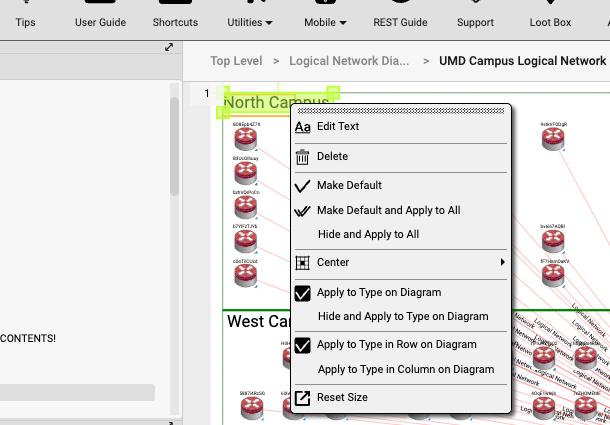This screenshot has height=425, width=610.
Task: Choose Apply to Type in Column on Diagram
Action: pos(405,369)
